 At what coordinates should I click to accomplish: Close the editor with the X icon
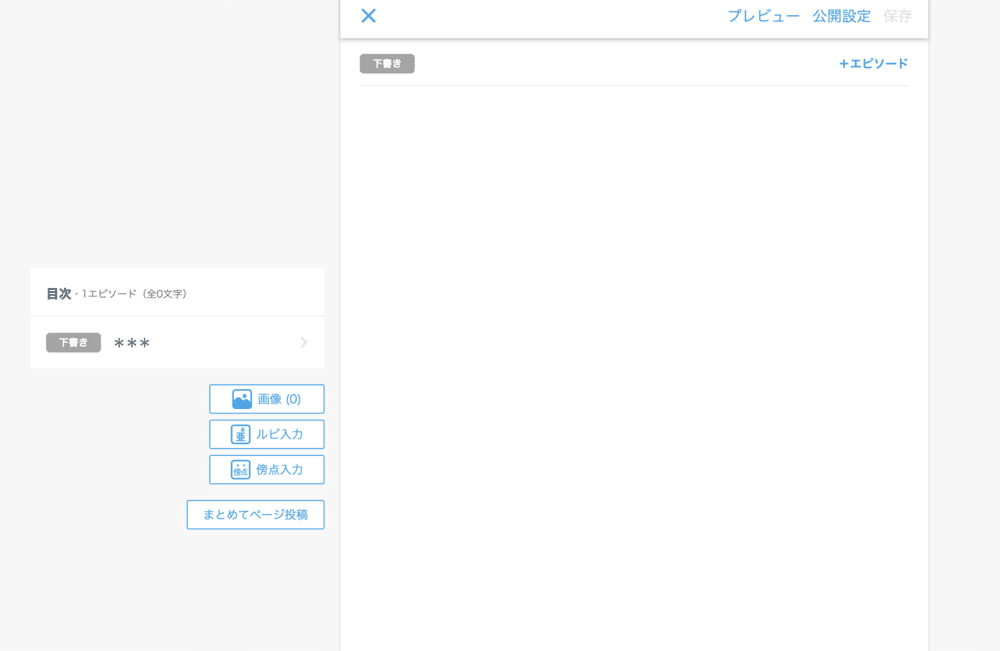tap(368, 16)
